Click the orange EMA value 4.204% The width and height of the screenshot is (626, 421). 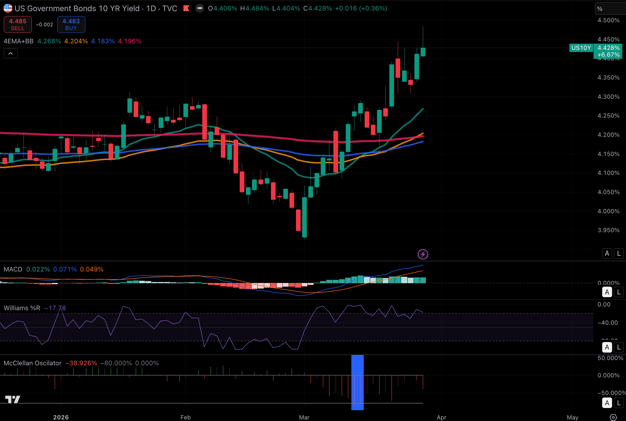76,41
